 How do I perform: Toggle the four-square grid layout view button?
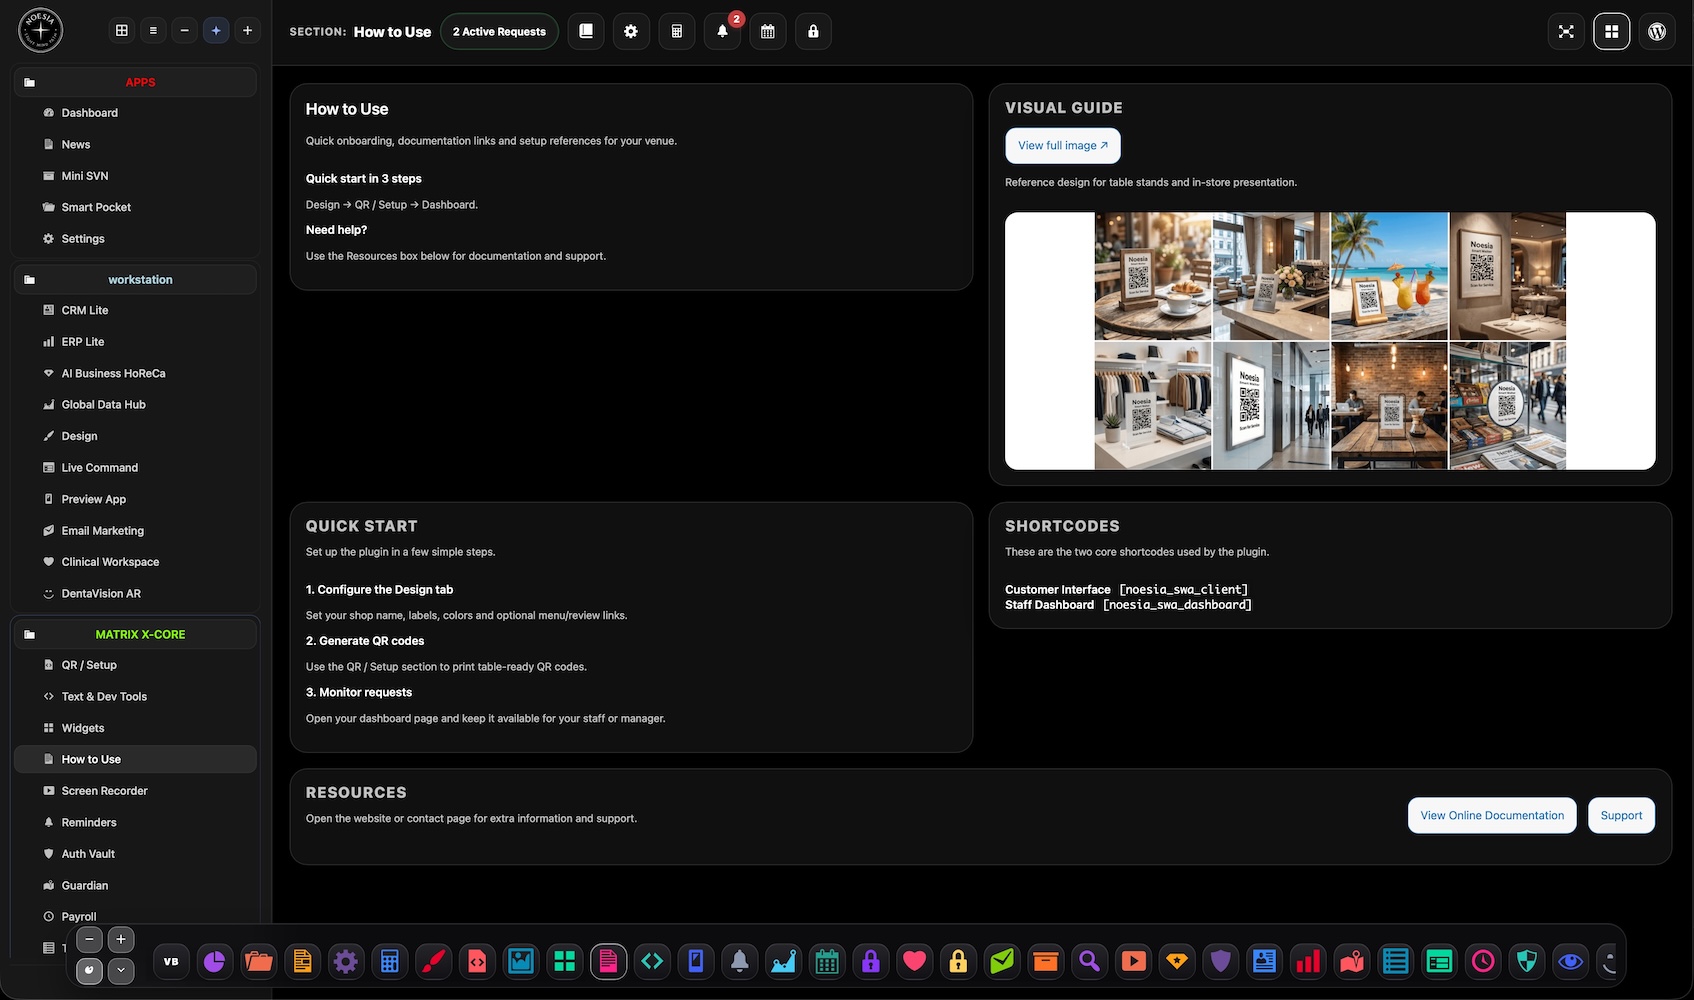pos(1611,31)
